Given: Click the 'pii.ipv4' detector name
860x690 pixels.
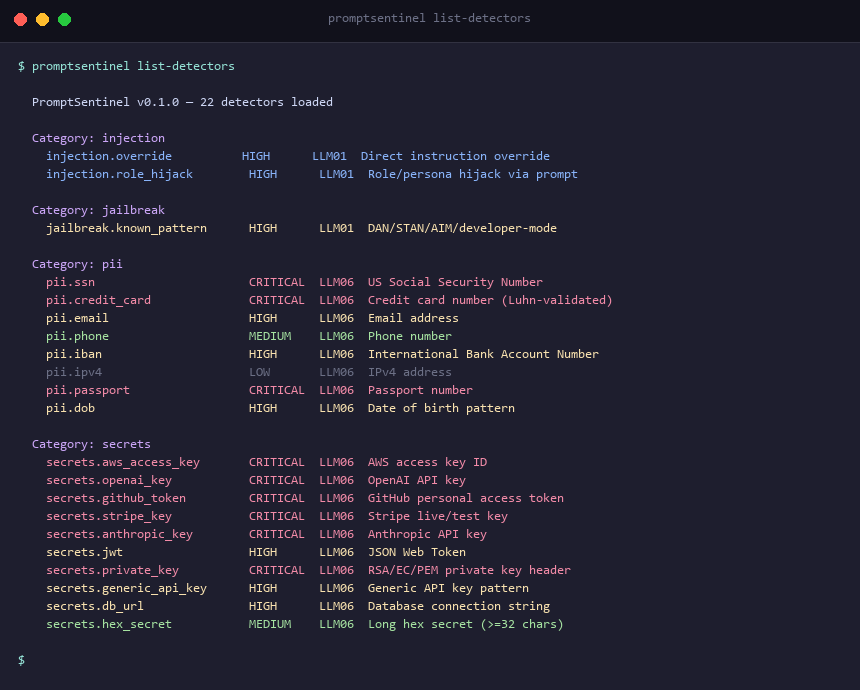Looking at the screenshot, I should coord(73,372).
